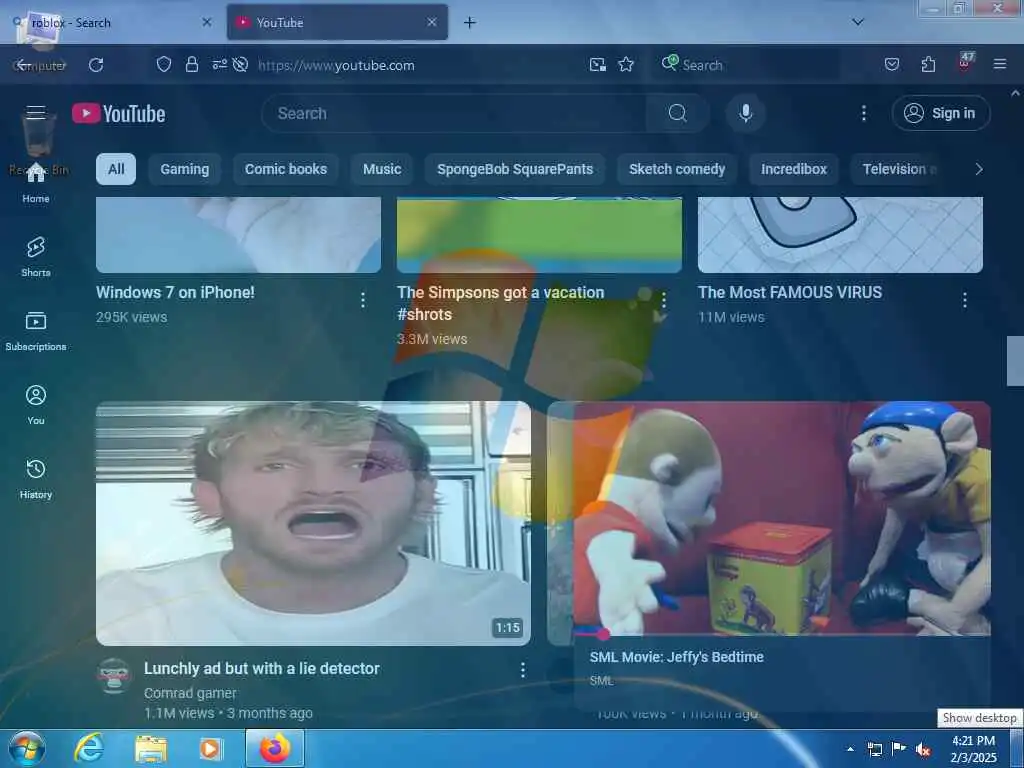Open picture-in-picture icon in address bar
Image resolution: width=1024 pixels, height=768 pixels.
click(597, 65)
